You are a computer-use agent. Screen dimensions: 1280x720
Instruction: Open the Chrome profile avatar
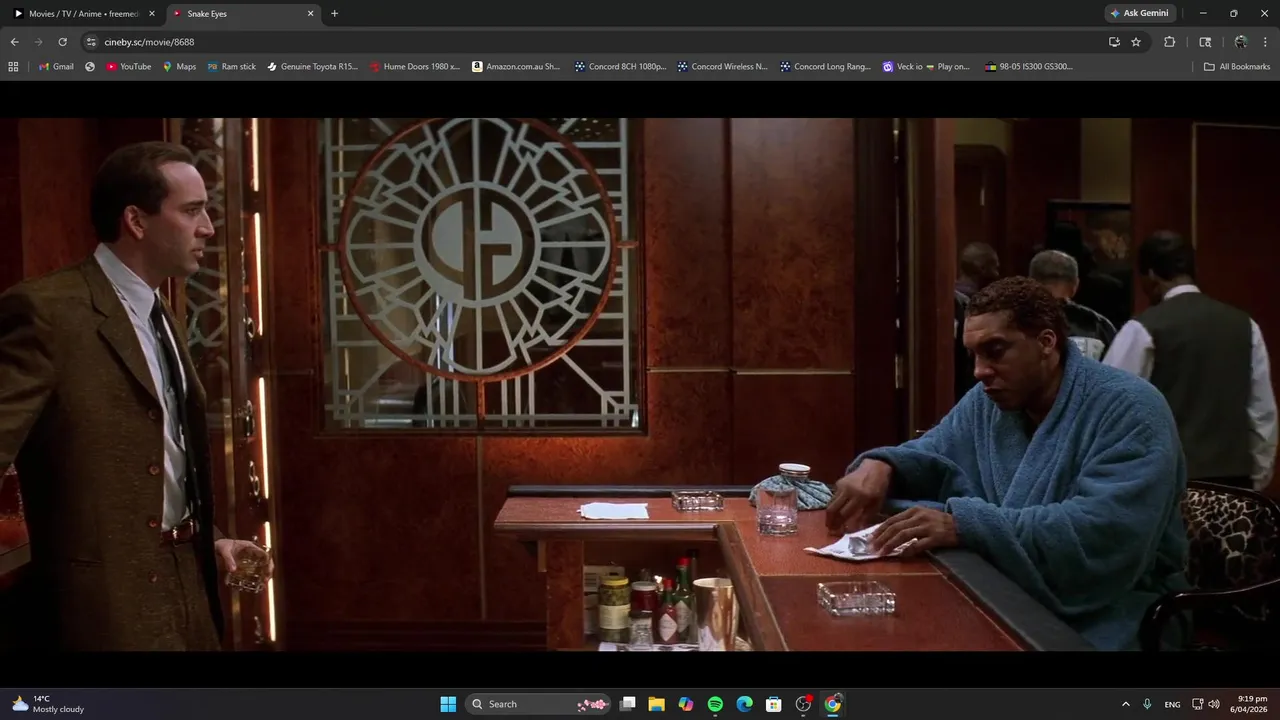pyautogui.click(x=1241, y=42)
